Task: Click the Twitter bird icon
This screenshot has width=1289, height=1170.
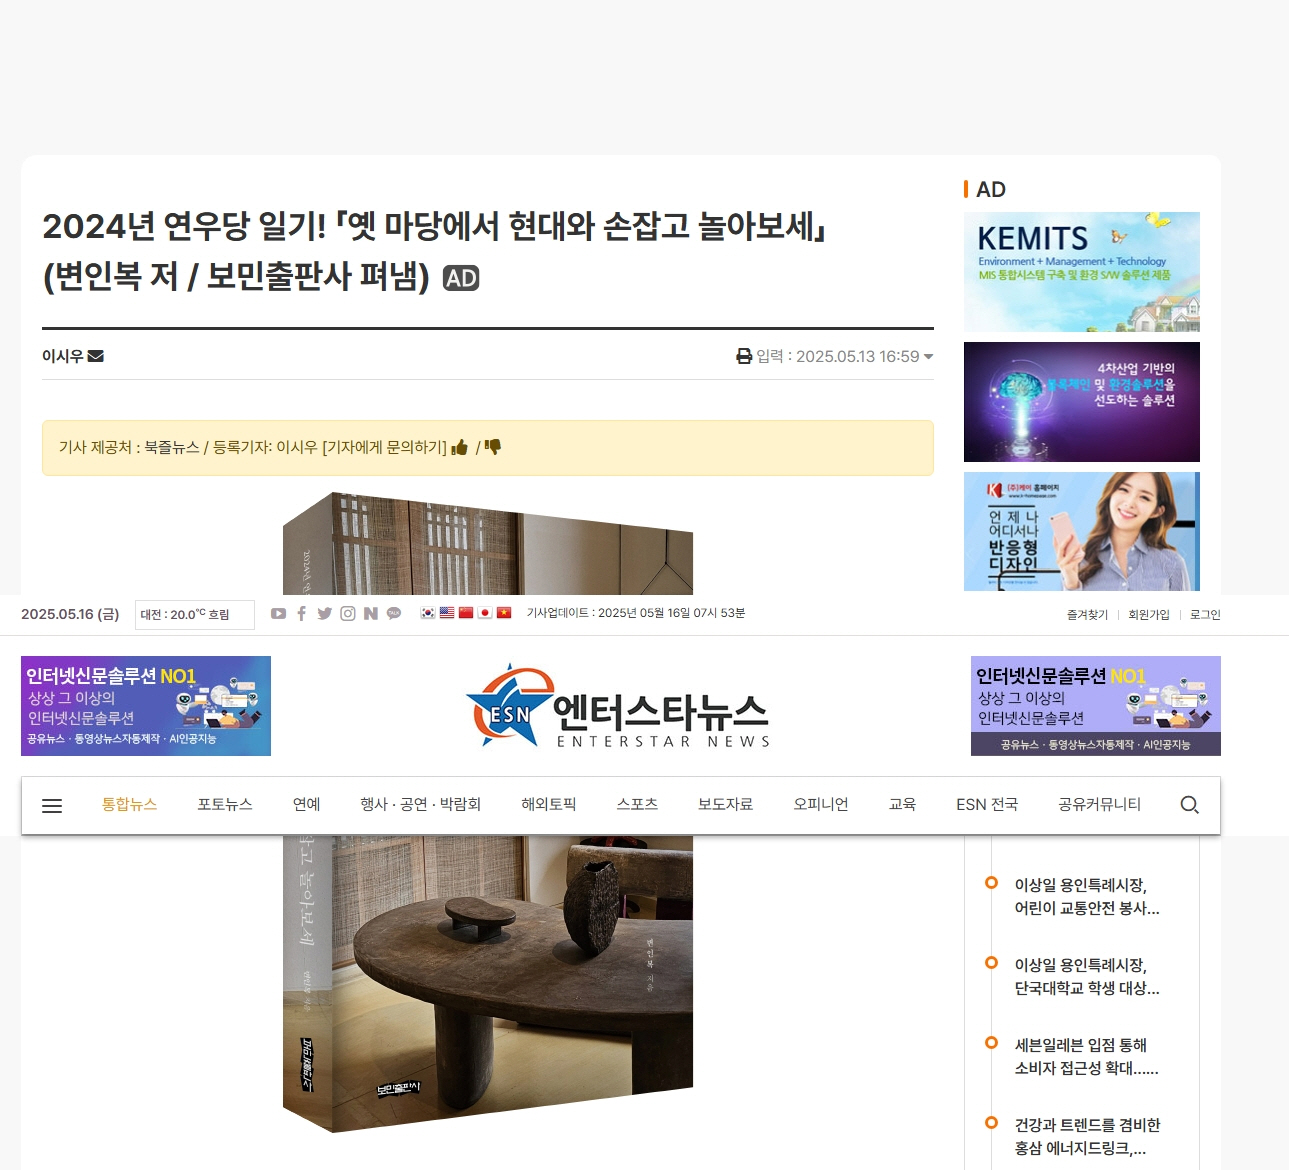Action: [325, 614]
